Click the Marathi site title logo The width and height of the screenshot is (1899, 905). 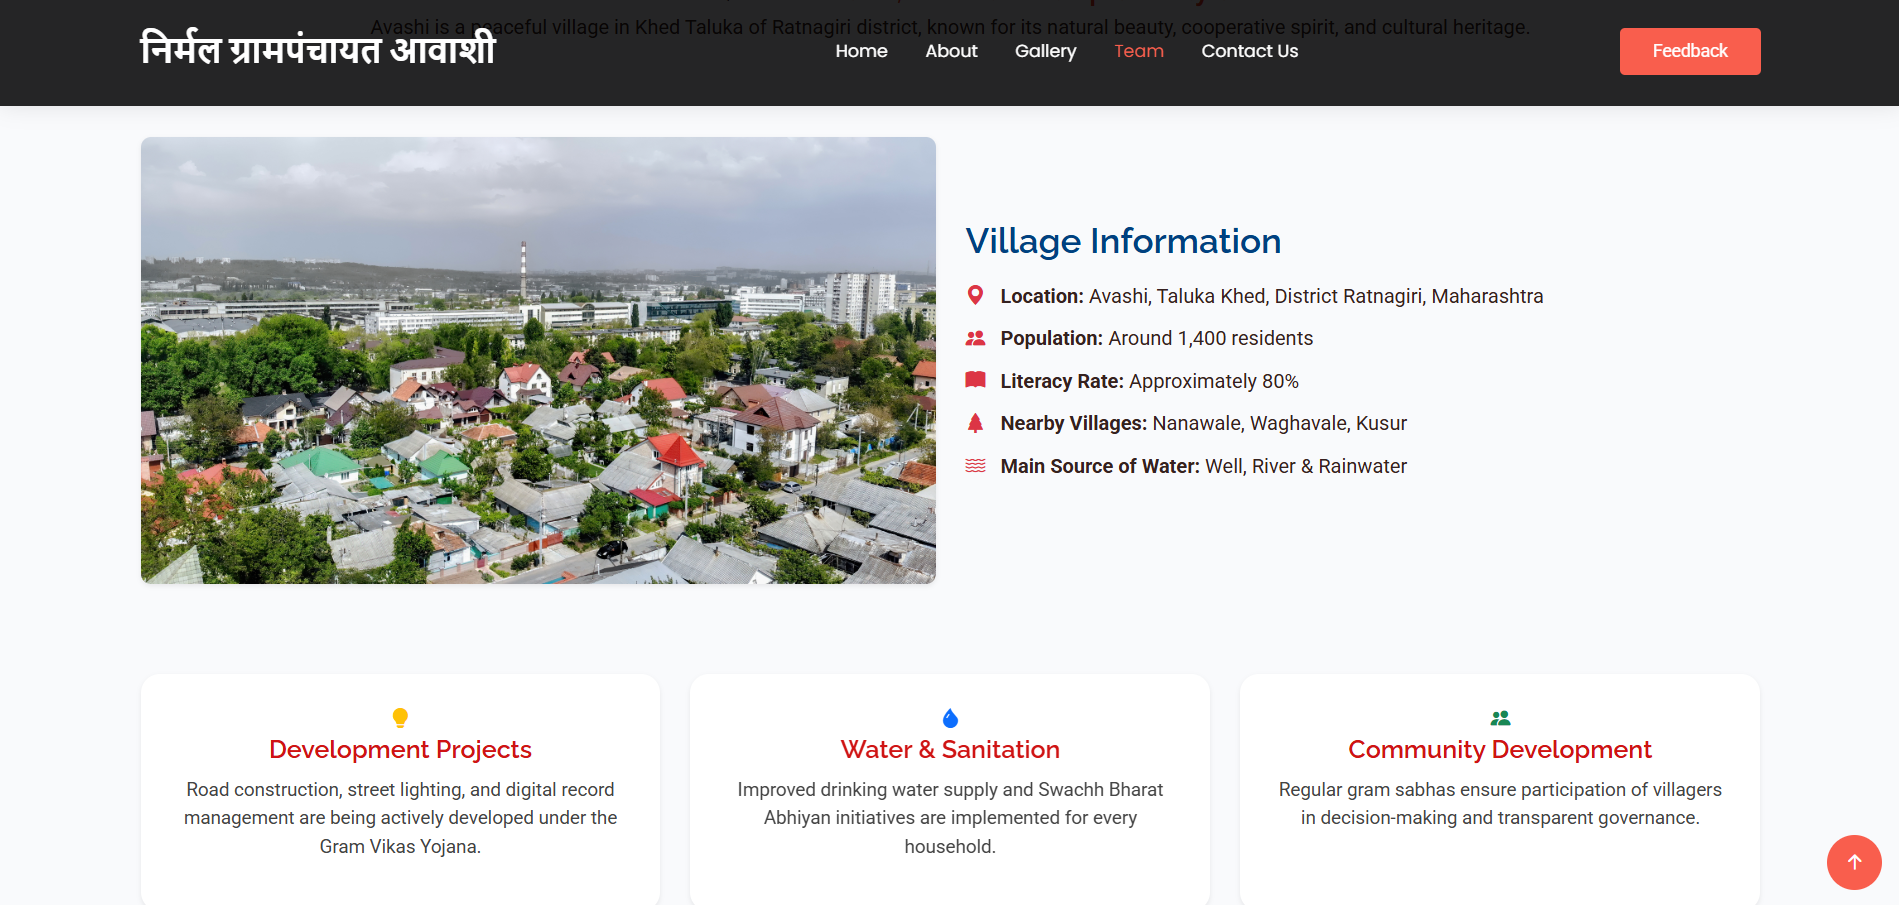point(318,49)
